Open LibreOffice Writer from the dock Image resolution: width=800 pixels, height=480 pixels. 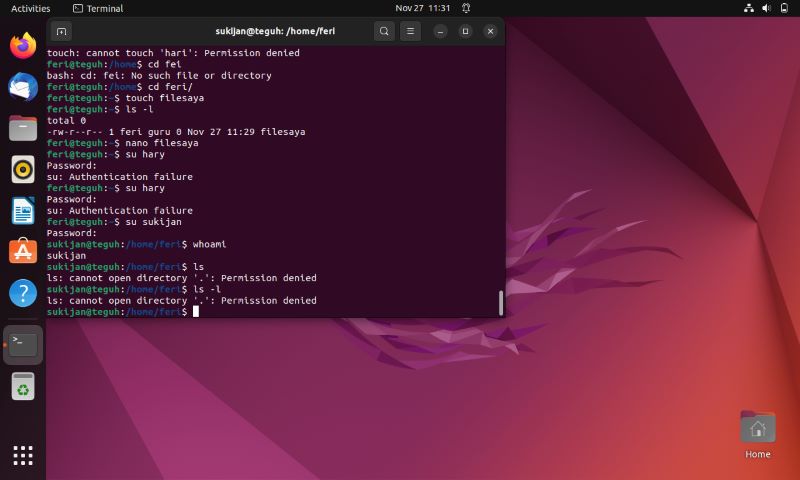click(x=23, y=211)
